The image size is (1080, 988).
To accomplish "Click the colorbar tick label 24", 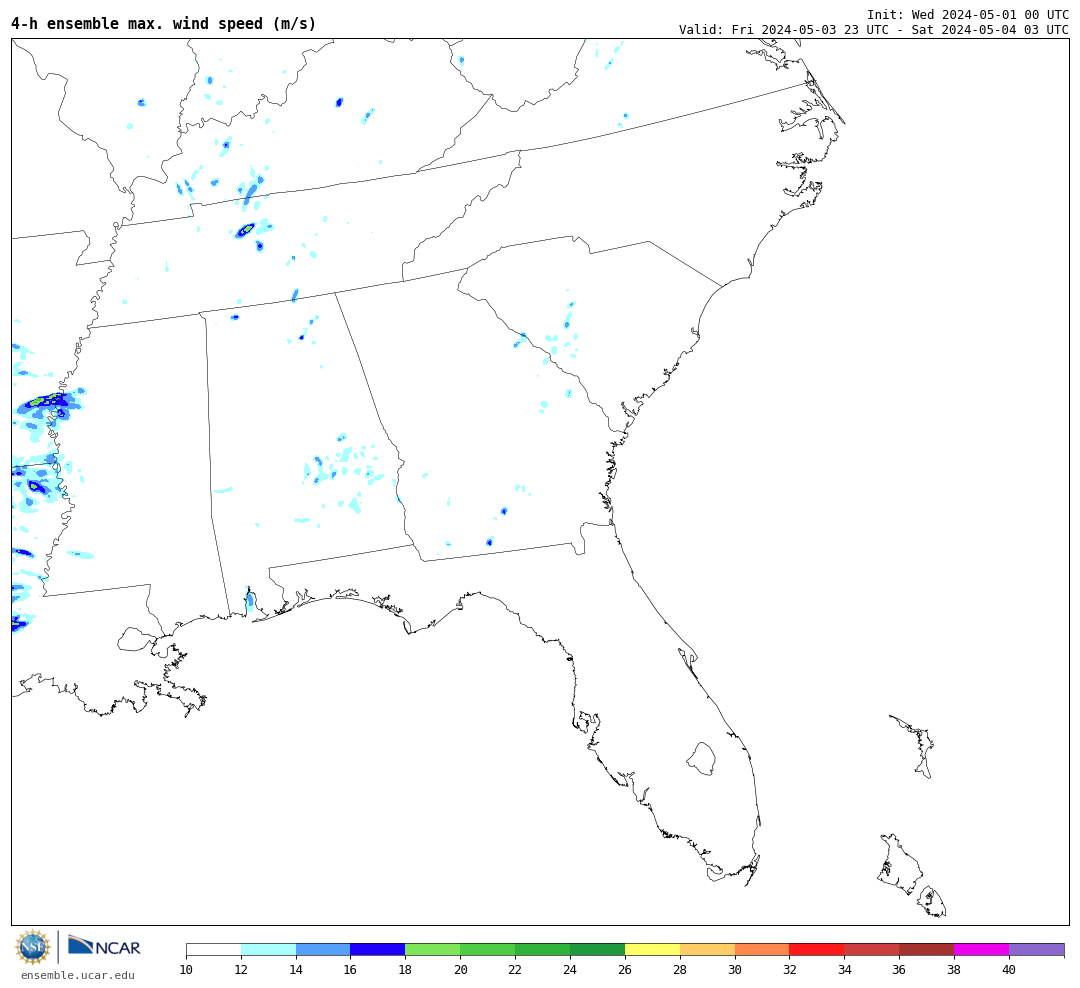I will point(570,969).
